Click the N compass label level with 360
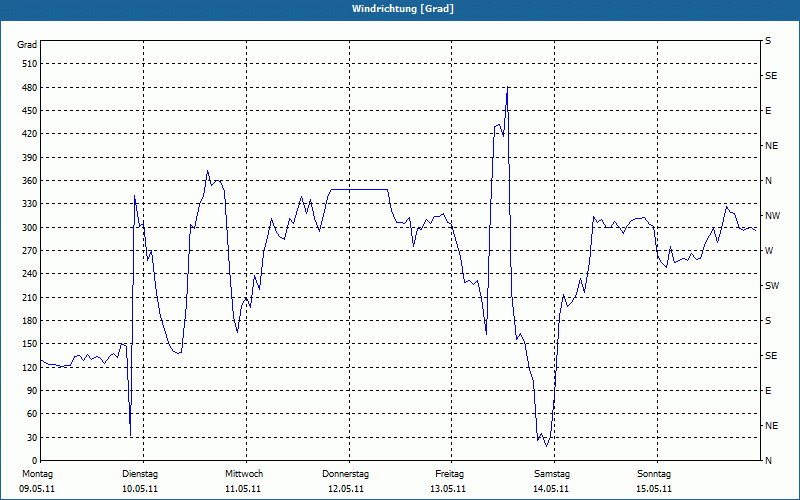Image resolution: width=800 pixels, height=500 pixels. [768, 181]
